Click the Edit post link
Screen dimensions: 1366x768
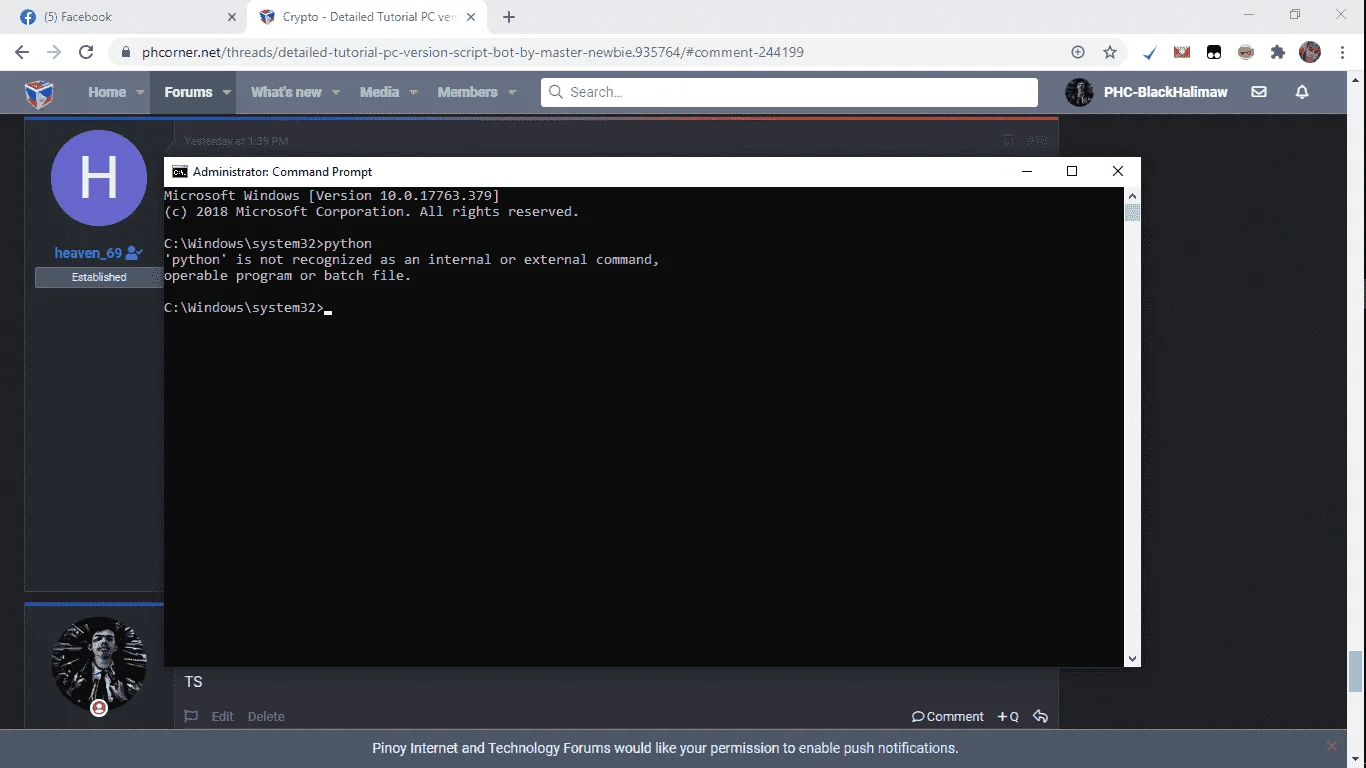pyautogui.click(x=222, y=716)
